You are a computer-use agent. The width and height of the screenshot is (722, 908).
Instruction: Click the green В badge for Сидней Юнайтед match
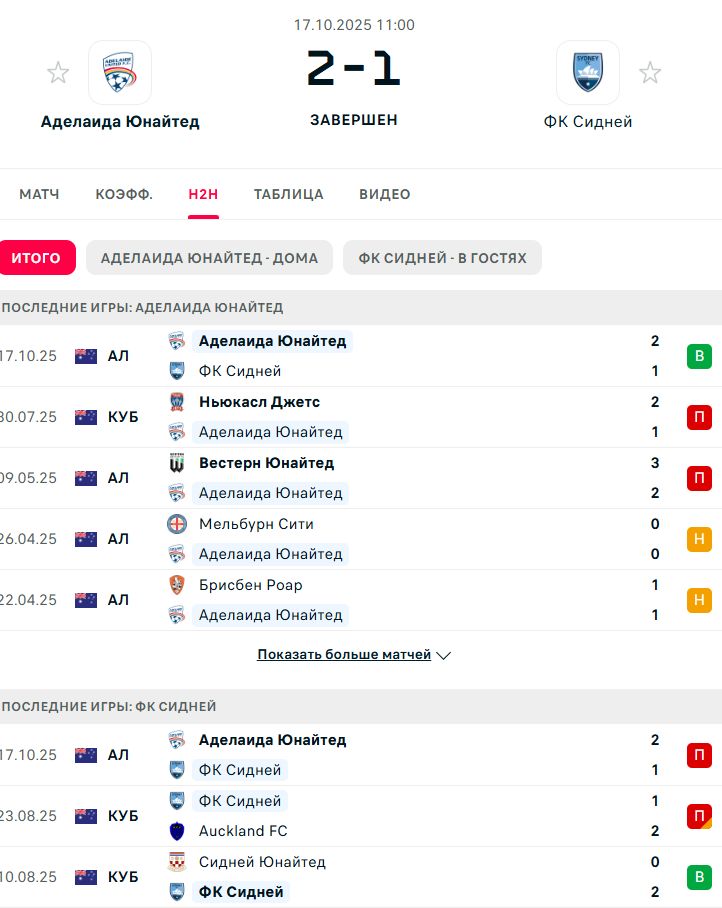pos(699,877)
